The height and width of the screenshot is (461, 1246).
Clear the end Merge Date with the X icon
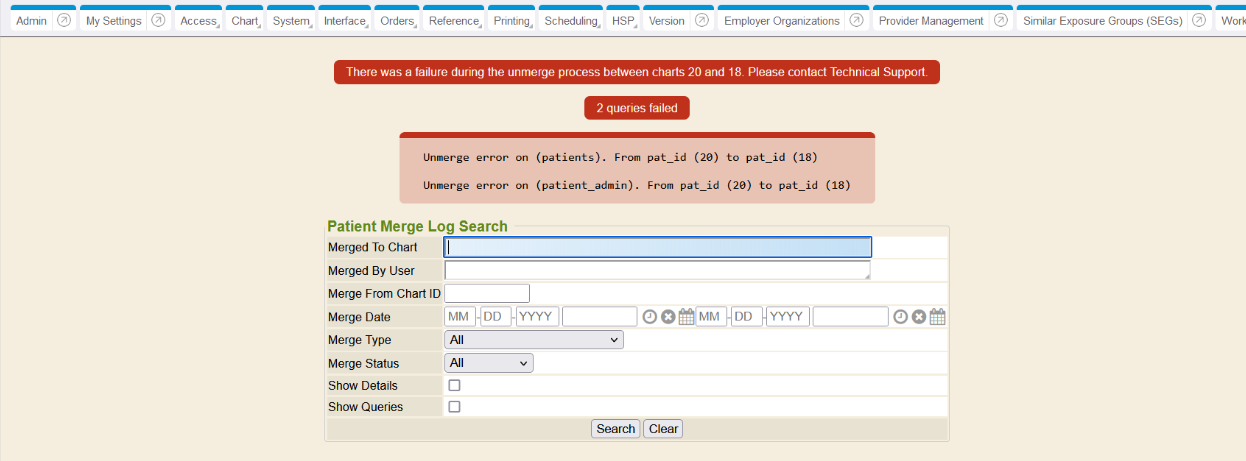pyautogui.click(x=919, y=317)
